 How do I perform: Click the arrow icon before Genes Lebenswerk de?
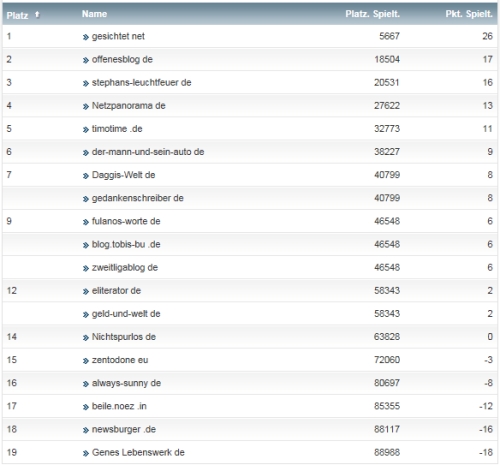coord(86,453)
